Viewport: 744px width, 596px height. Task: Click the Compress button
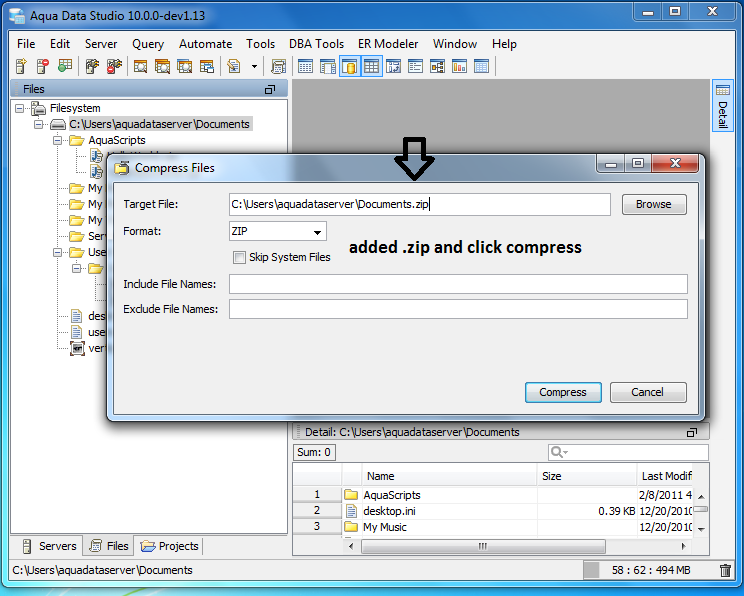point(563,392)
